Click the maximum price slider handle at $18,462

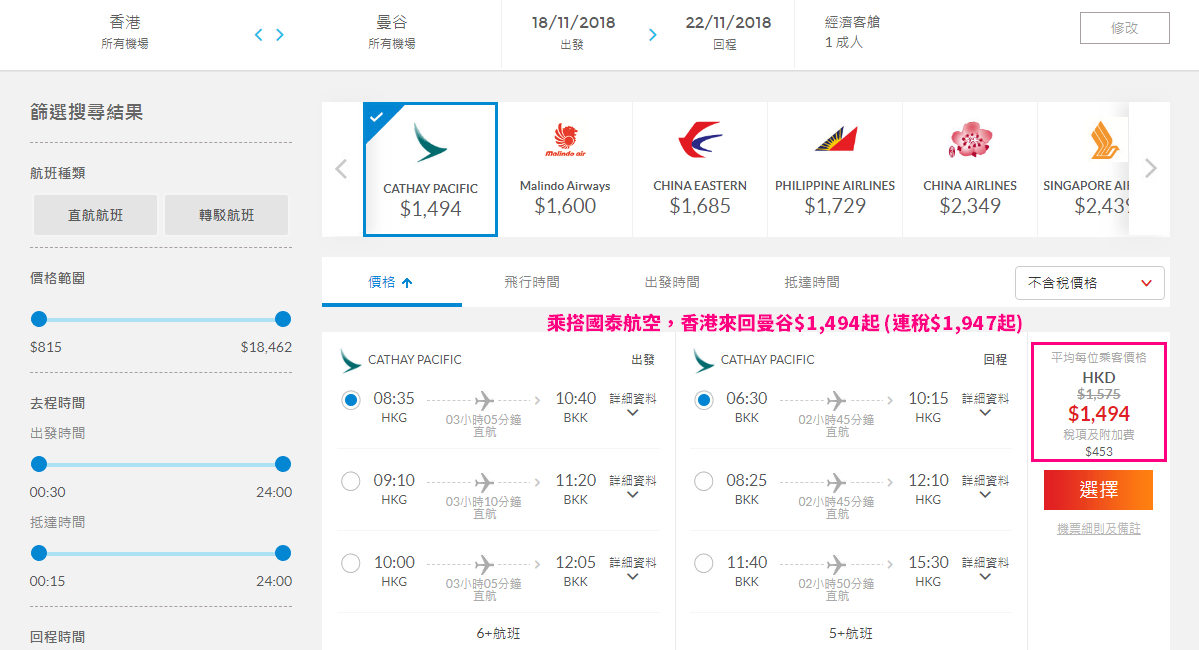pos(283,319)
